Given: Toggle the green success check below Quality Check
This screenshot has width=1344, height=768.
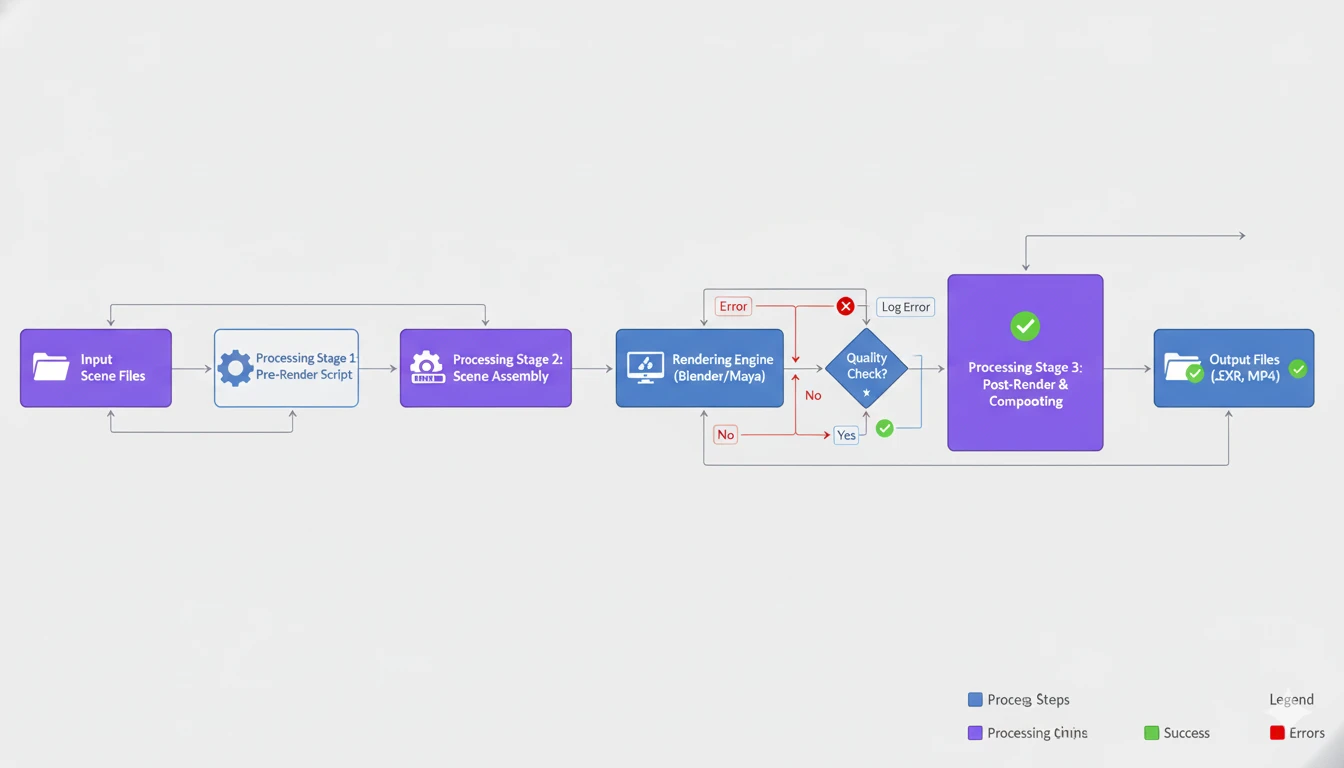Looking at the screenshot, I should (884, 428).
